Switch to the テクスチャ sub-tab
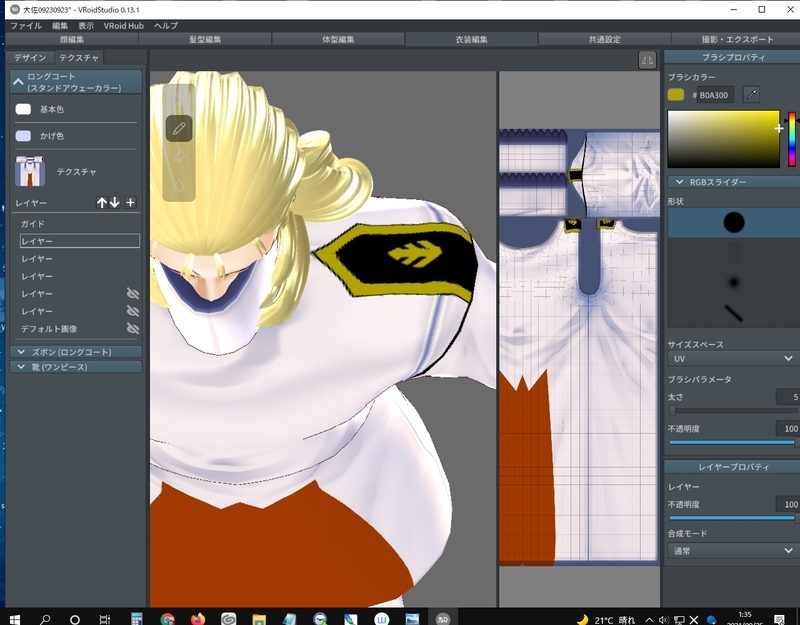800x625 pixels. [x=79, y=58]
